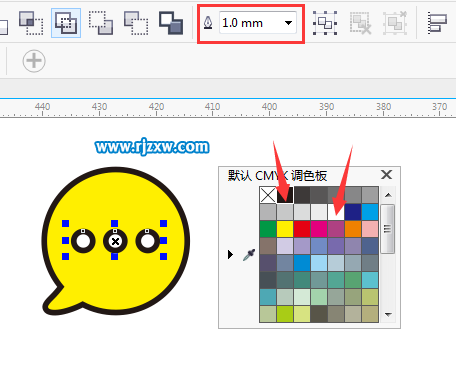Select the eyedropper tool in palette
The height and width of the screenshot is (371, 456).
249,255
